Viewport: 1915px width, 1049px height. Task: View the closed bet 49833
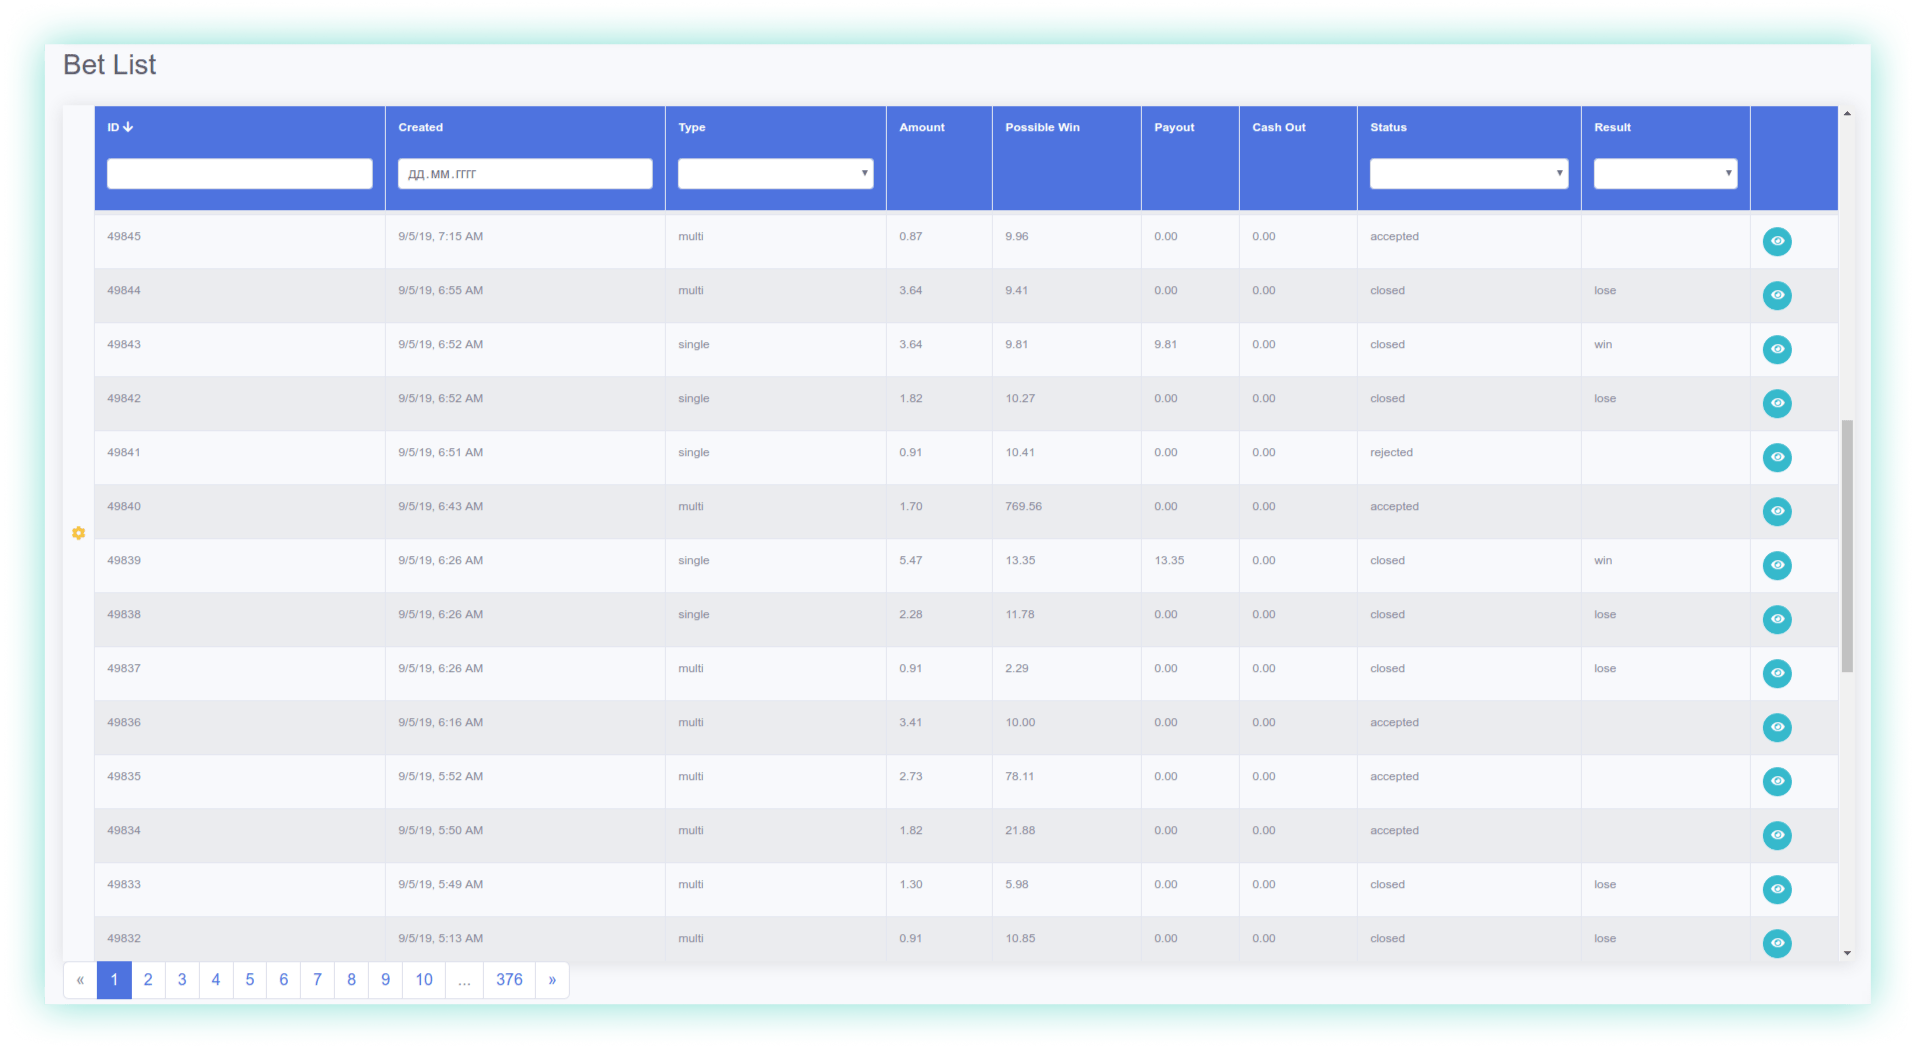click(x=1778, y=889)
